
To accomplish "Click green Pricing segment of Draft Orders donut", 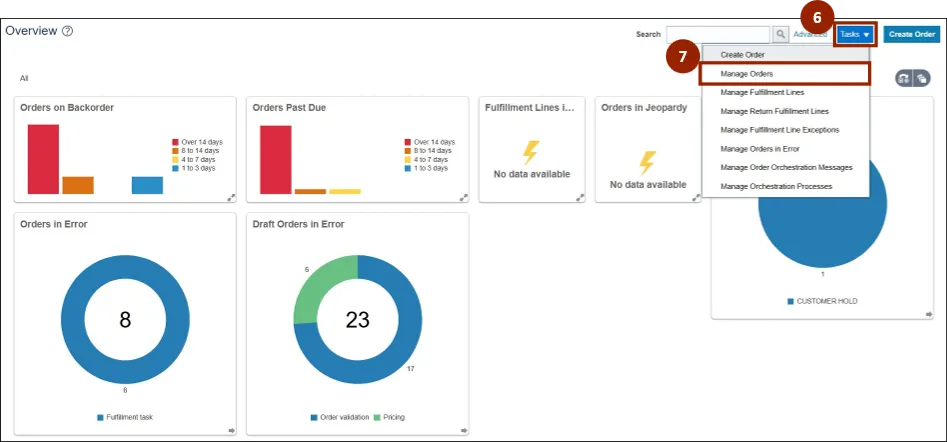I will pyautogui.click(x=326, y=287).
